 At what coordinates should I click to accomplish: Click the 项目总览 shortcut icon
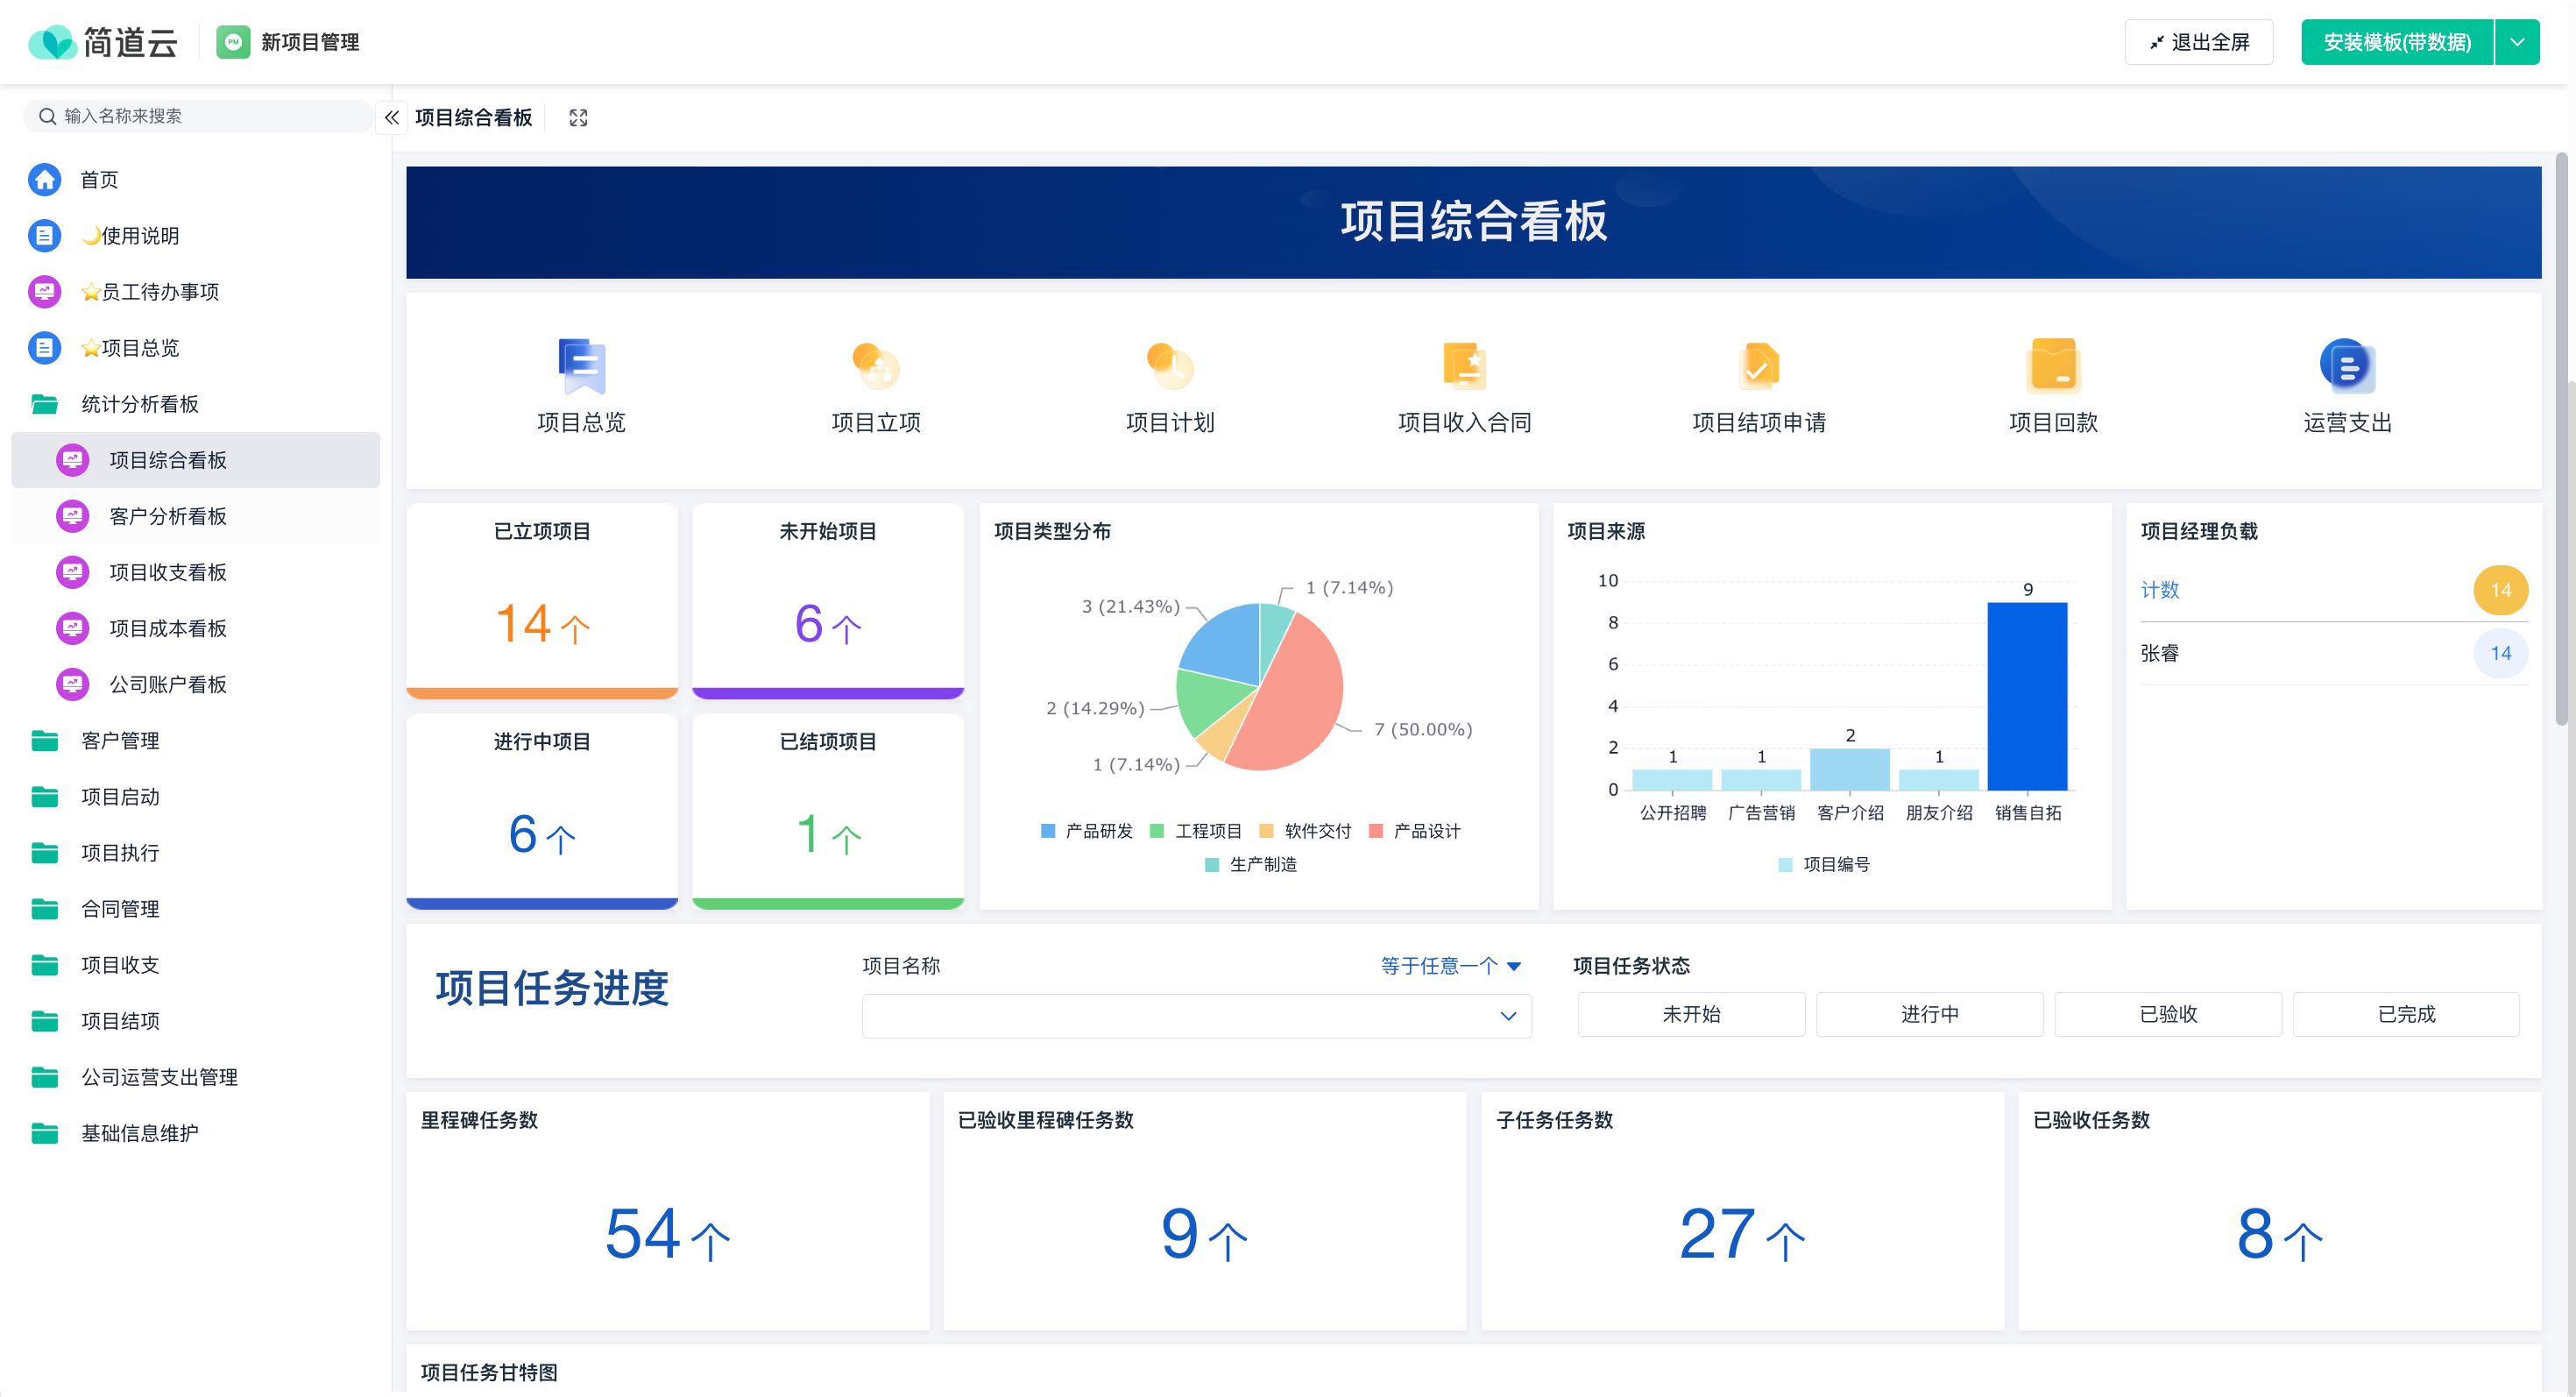pos(581,366)
